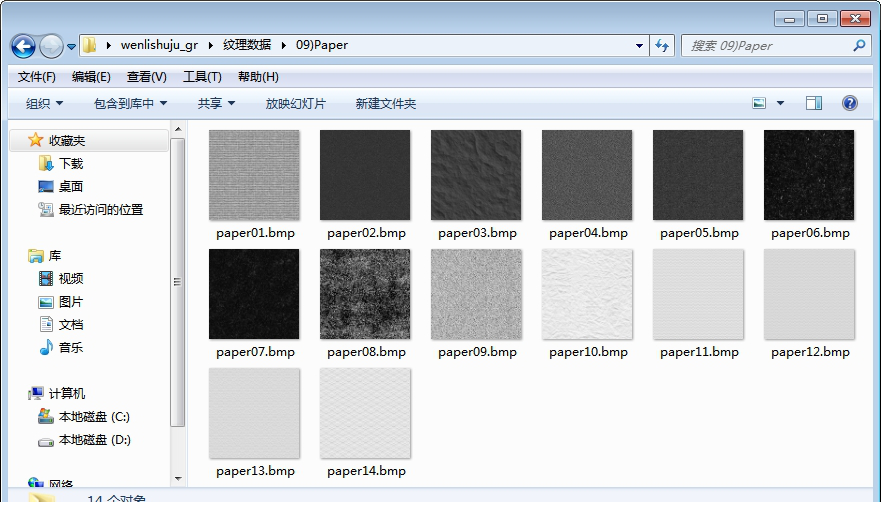Open the recent pages dropdown arrow
The height and width of the screenshot is (522, 881).
click(71, 47)
